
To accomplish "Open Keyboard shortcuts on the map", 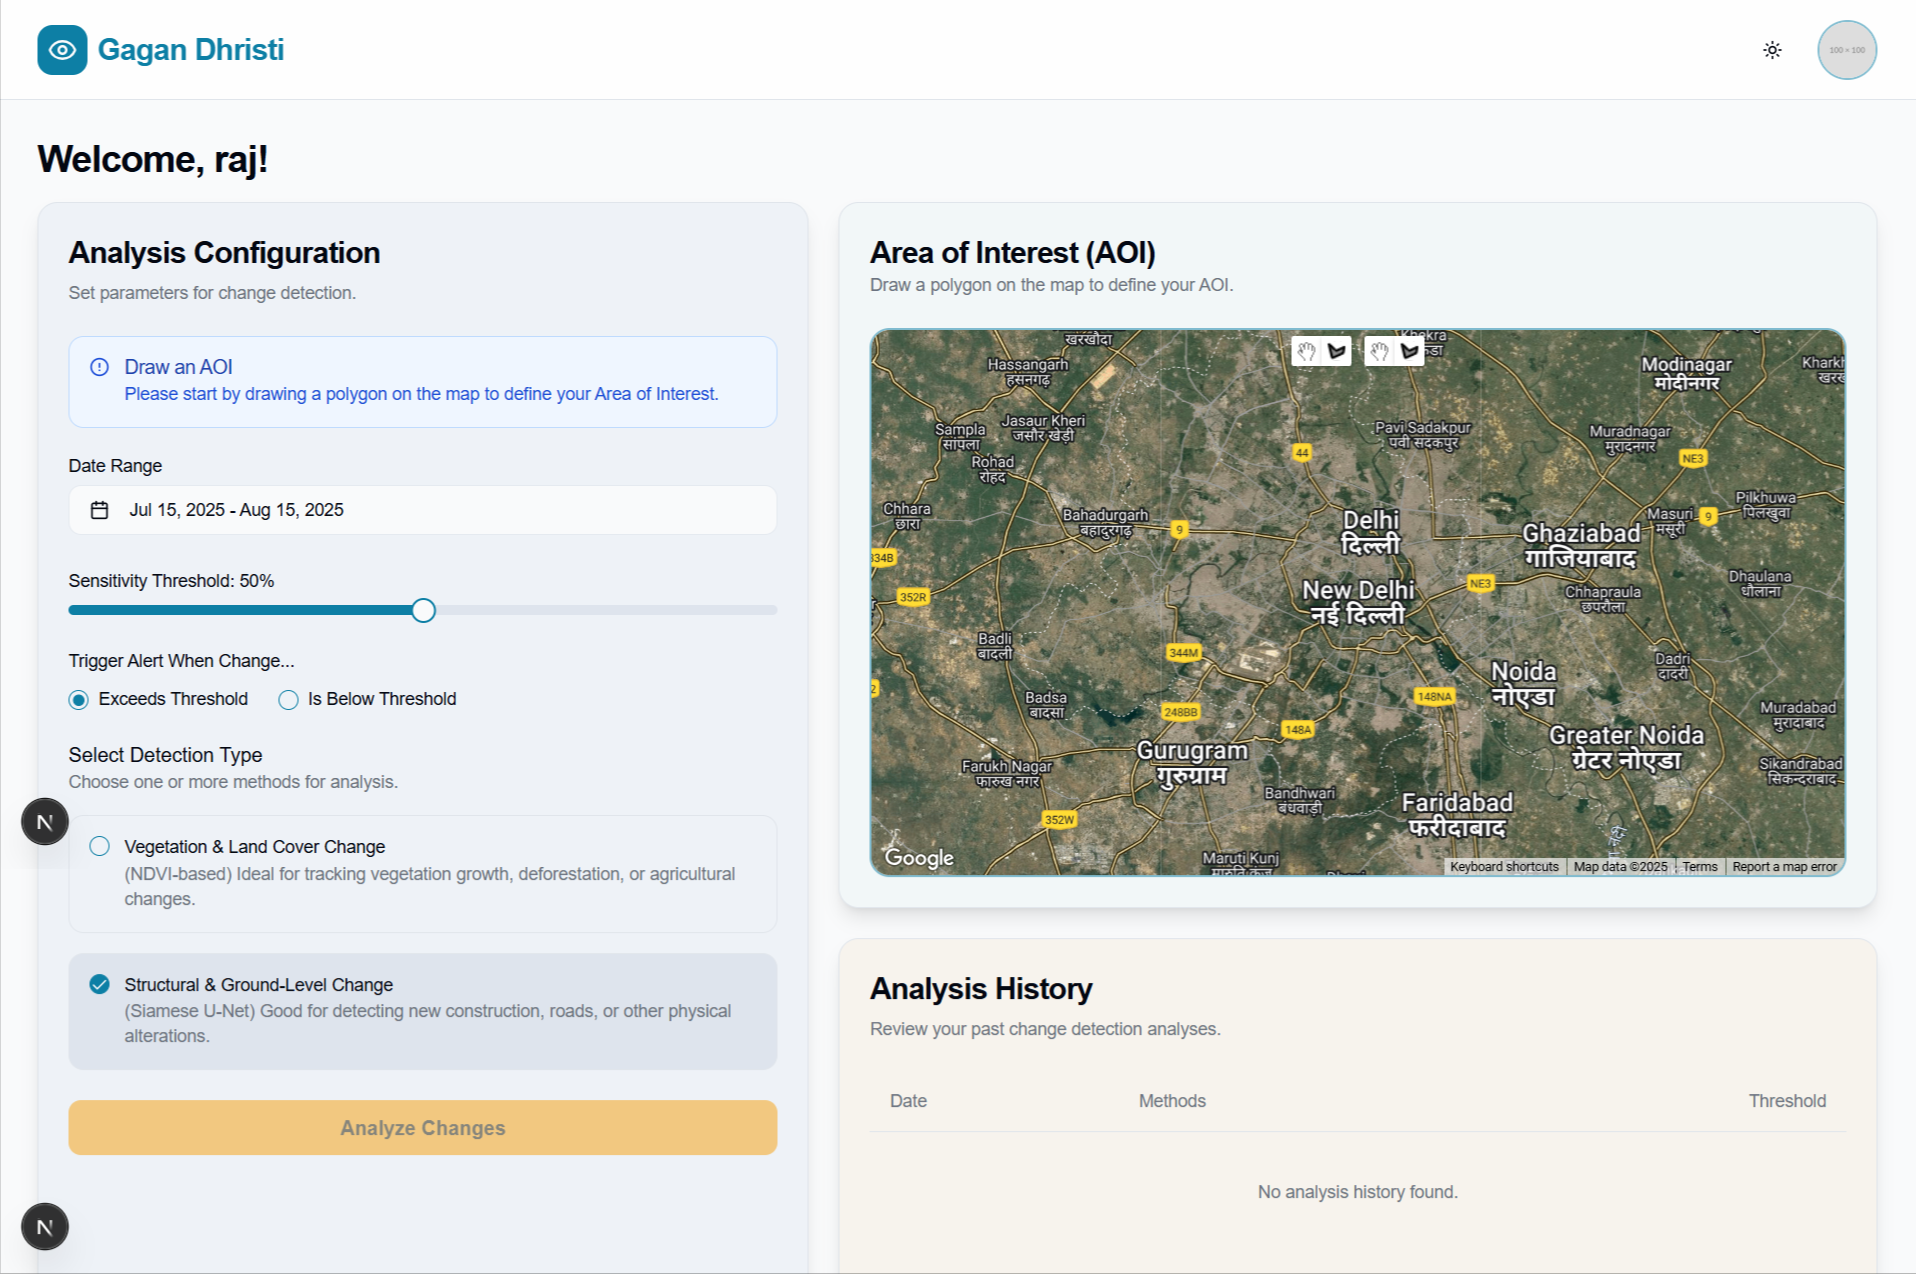I will pos(1504,867).
